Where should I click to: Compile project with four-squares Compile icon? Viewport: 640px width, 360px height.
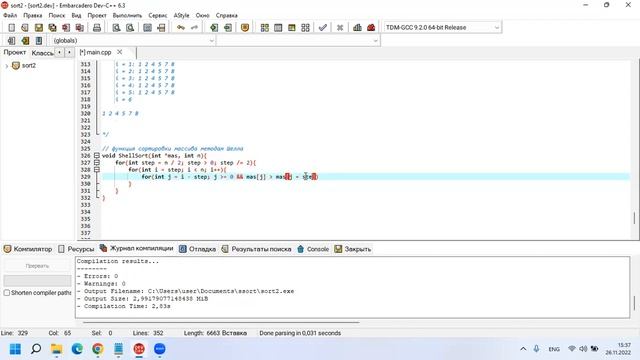click(x=264, y=27)
